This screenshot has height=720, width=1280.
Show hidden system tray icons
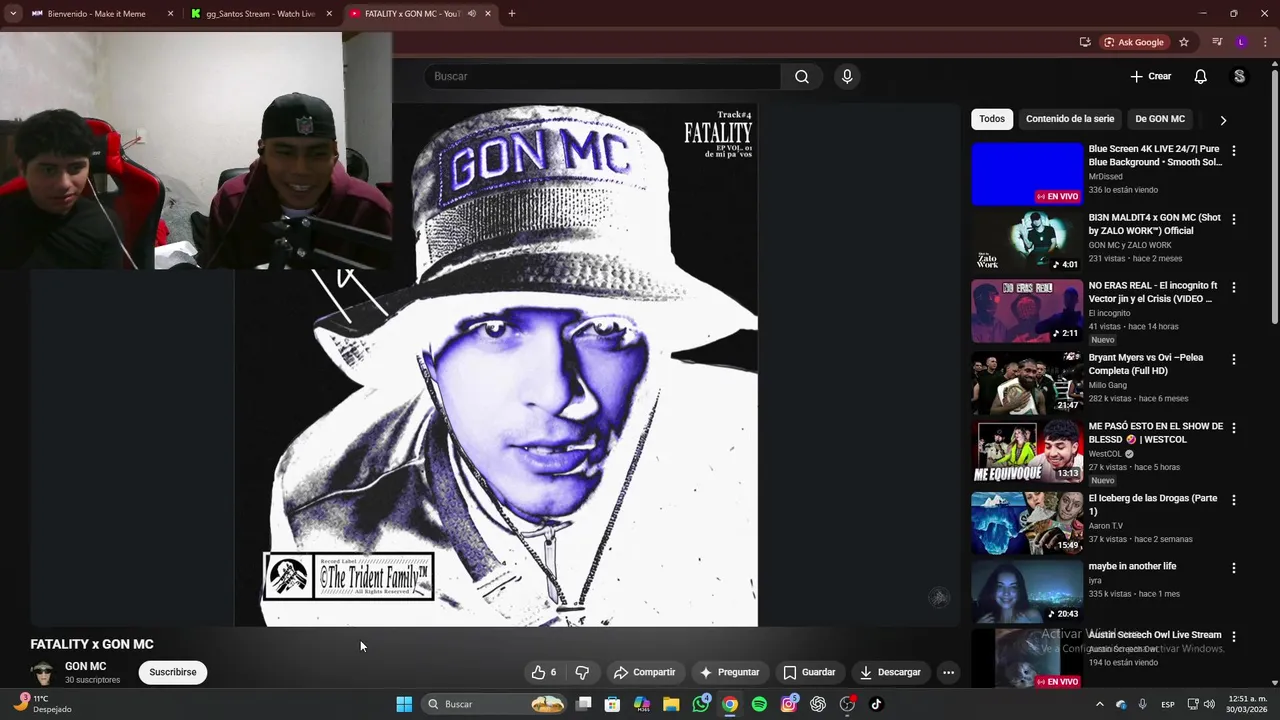pyautogui.click(x=1099, y=704)
